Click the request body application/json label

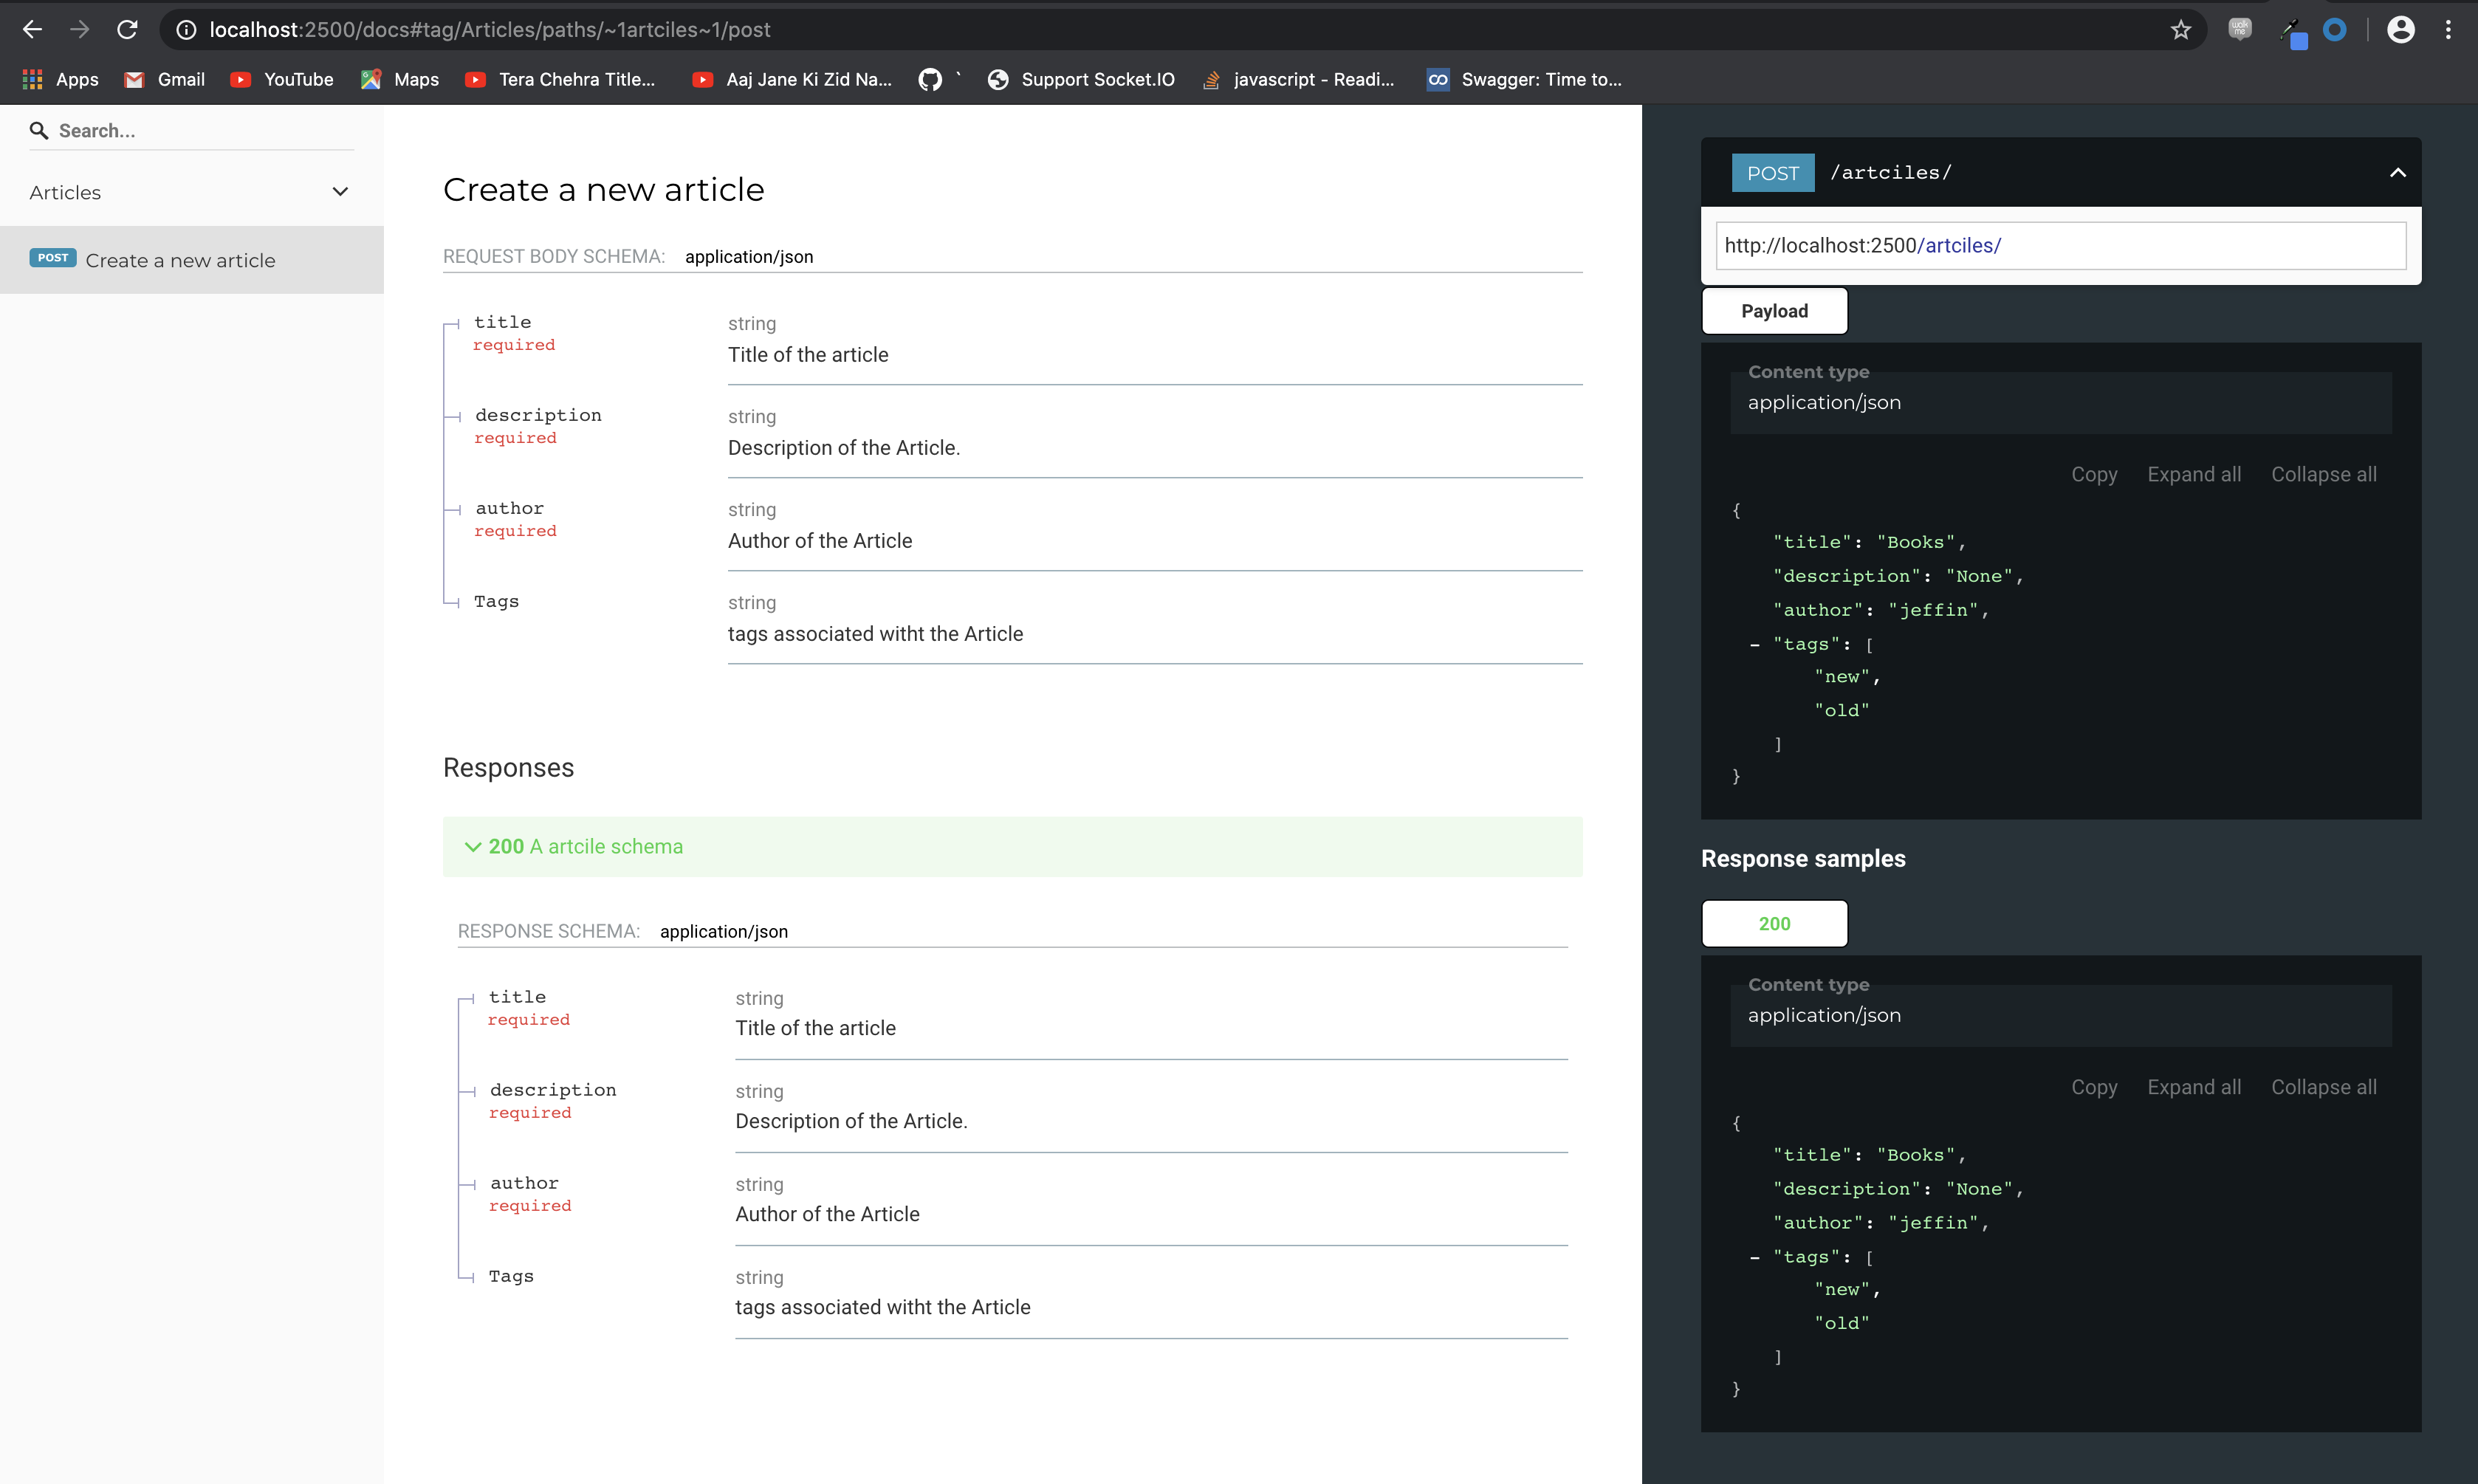[749, 257]
